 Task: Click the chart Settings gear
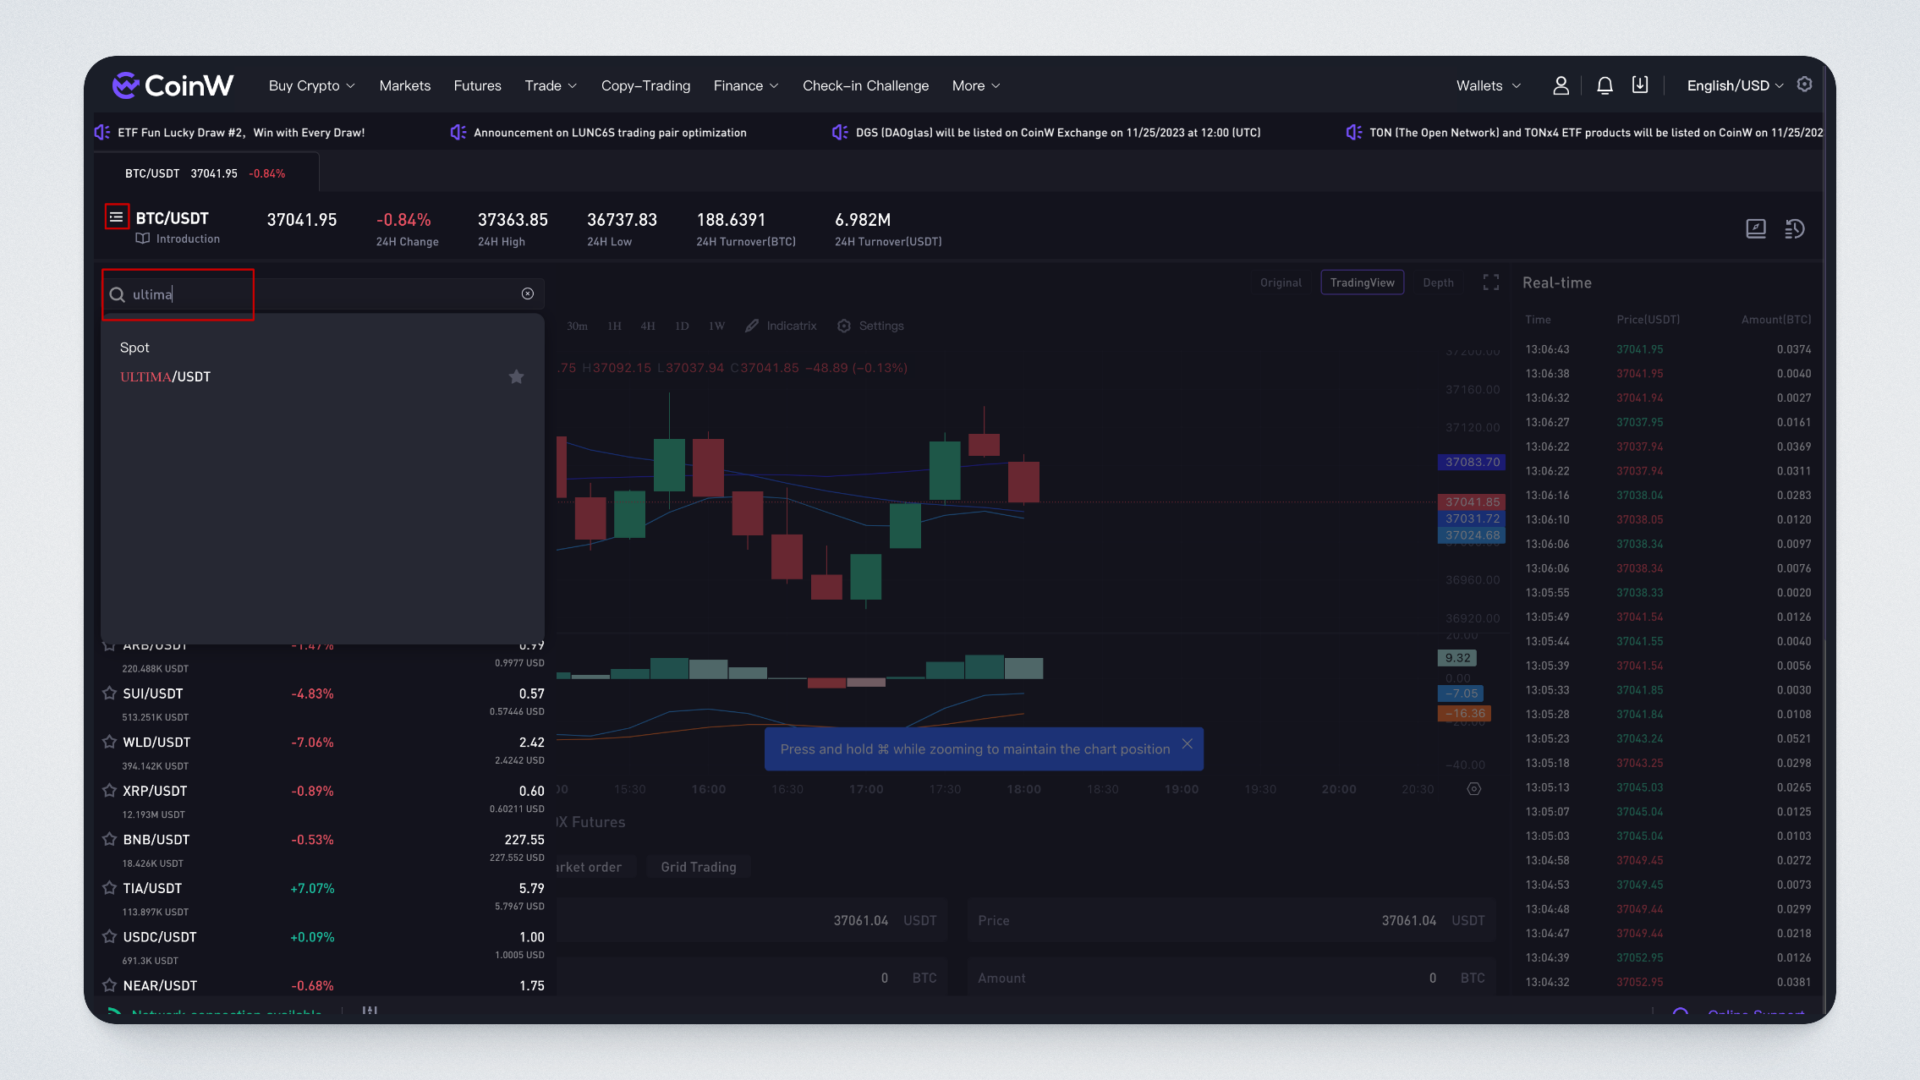pyautogui.click(x=870, y=326)
